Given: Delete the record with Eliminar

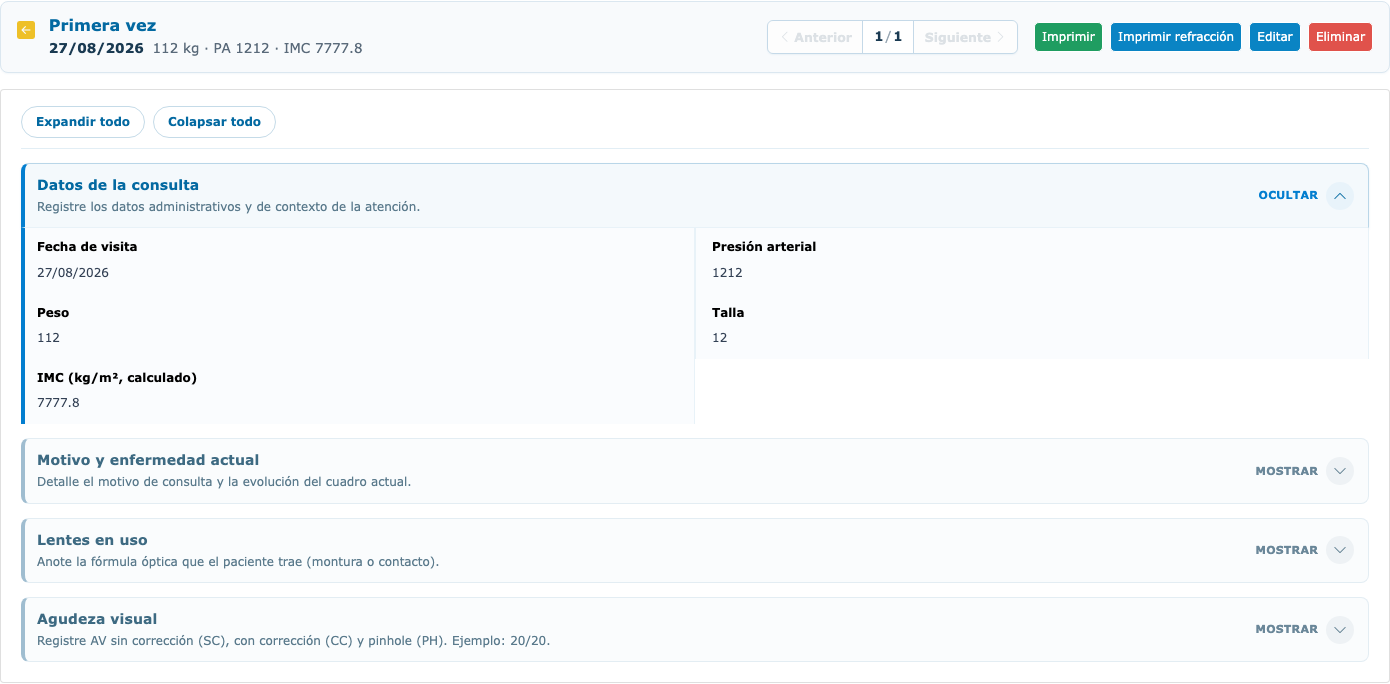Looking at the screenshot, I should [1340, 37].
